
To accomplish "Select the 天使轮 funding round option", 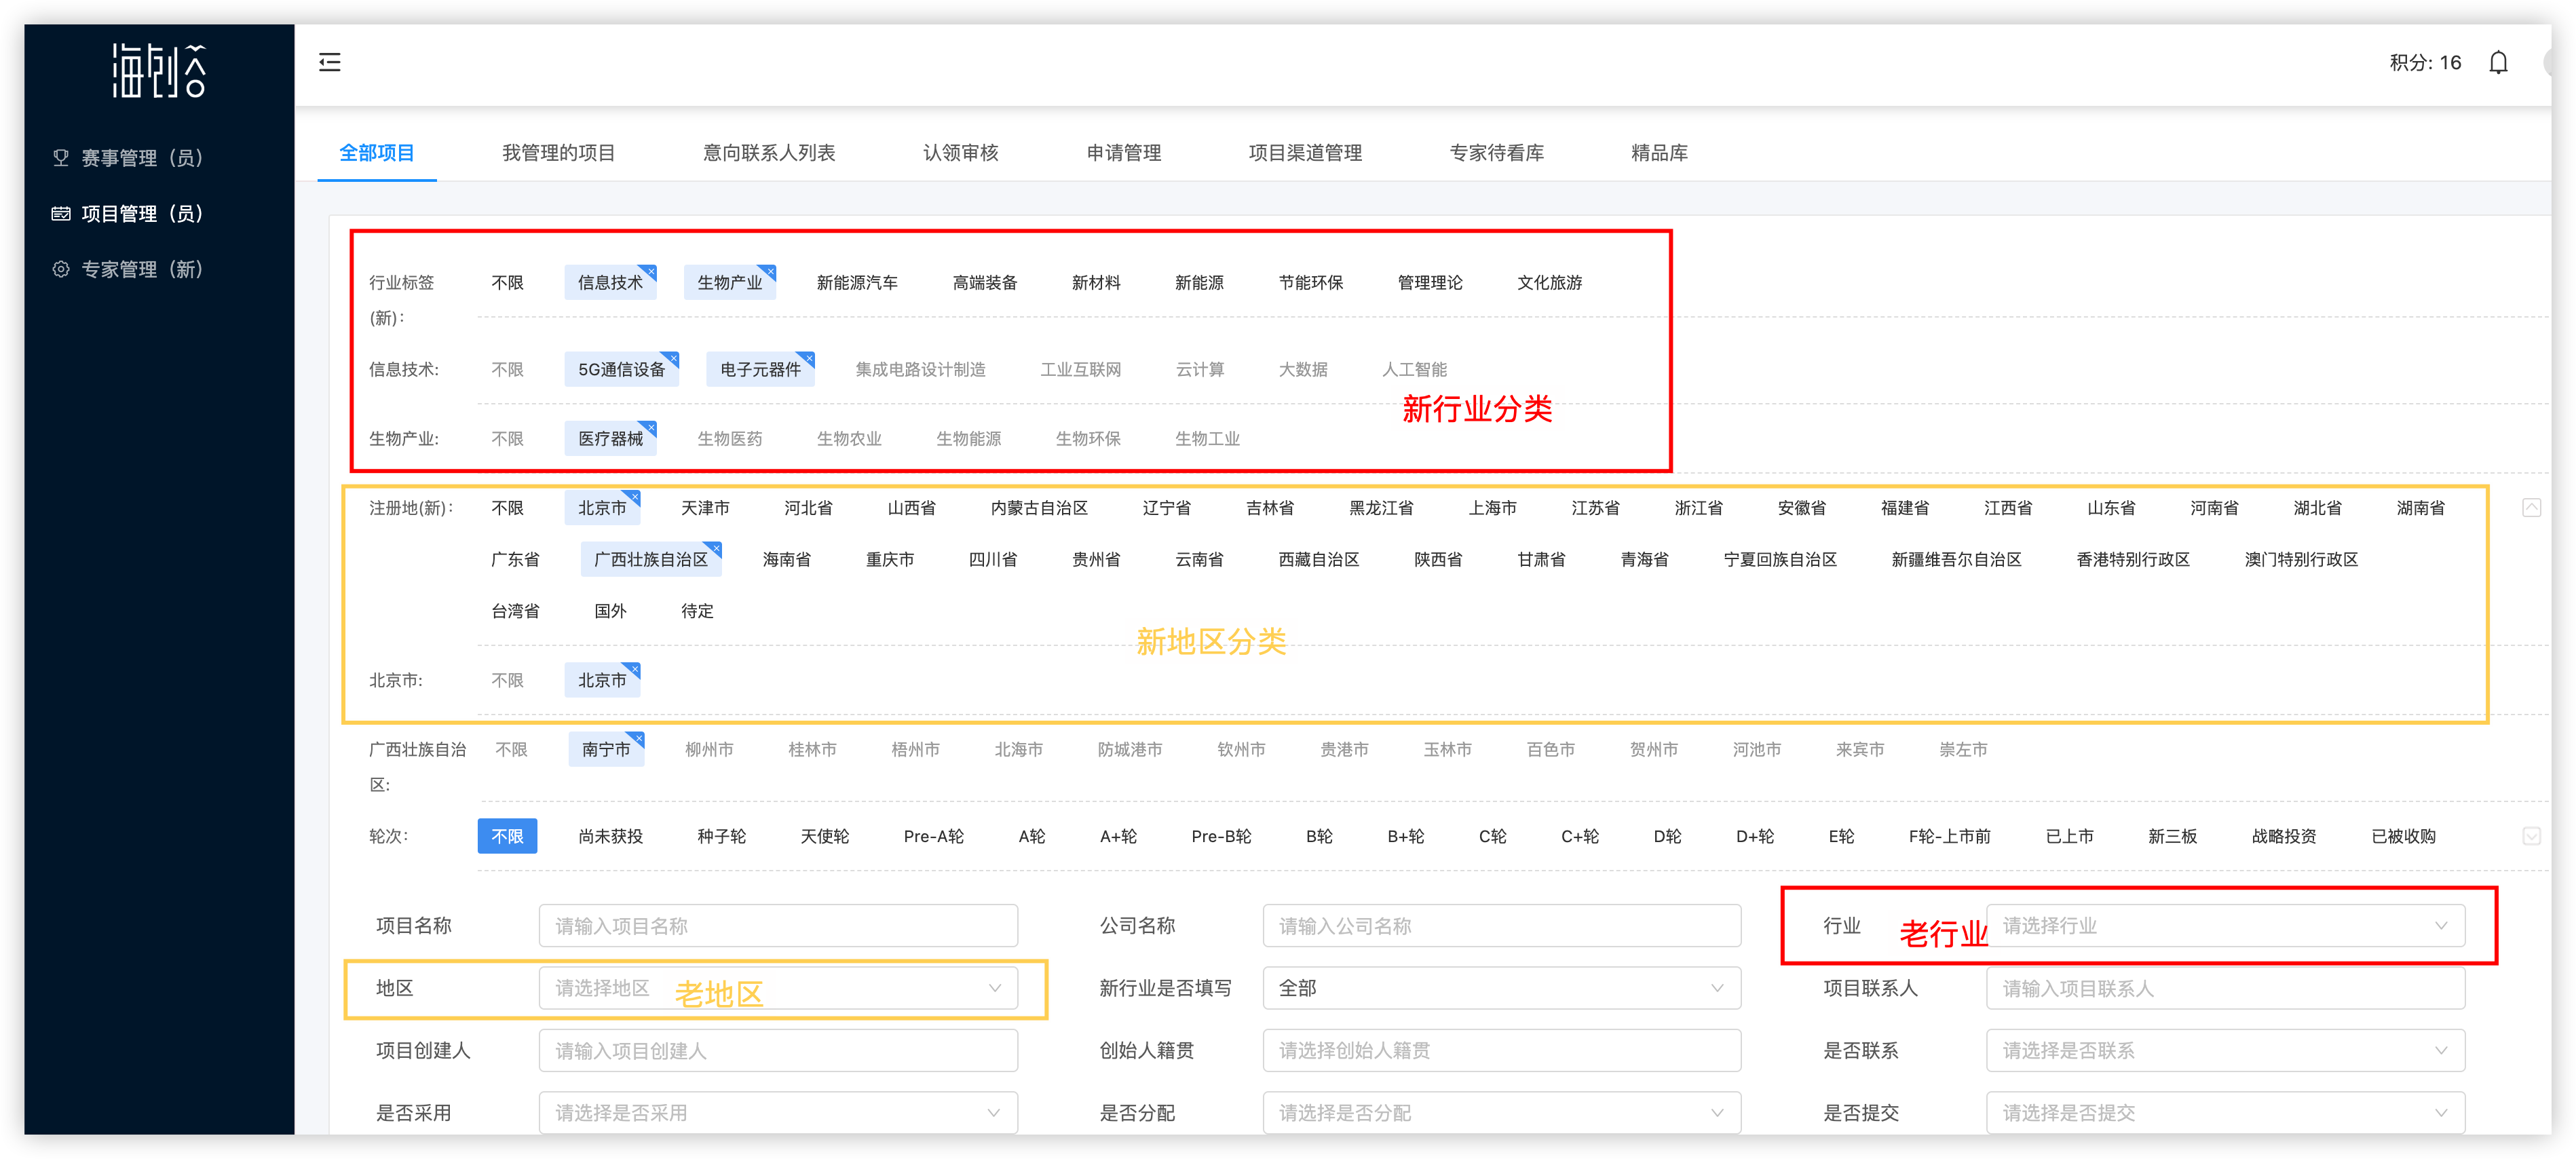I will [824, 836].
